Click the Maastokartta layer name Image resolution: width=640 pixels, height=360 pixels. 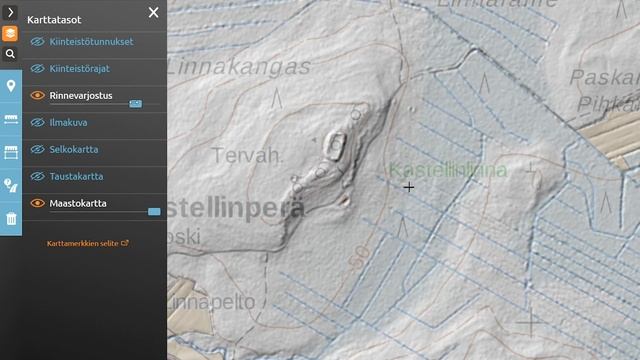pos(78,203)
